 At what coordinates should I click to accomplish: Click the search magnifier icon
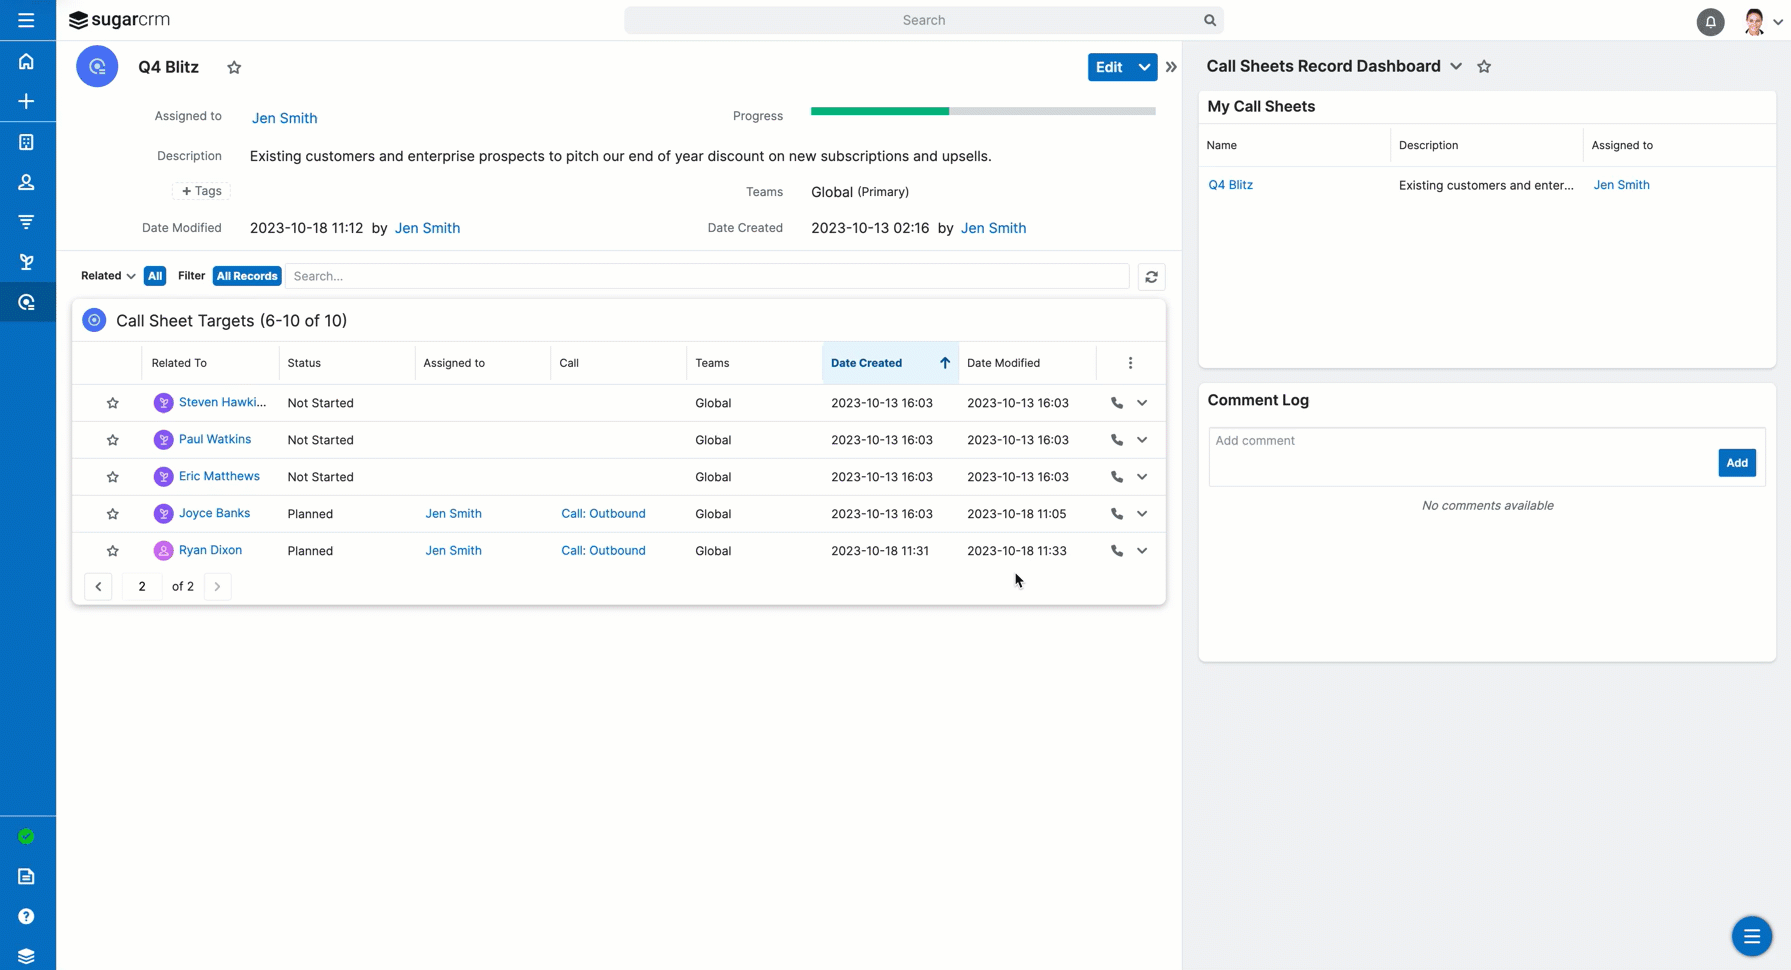point(1209,20)
